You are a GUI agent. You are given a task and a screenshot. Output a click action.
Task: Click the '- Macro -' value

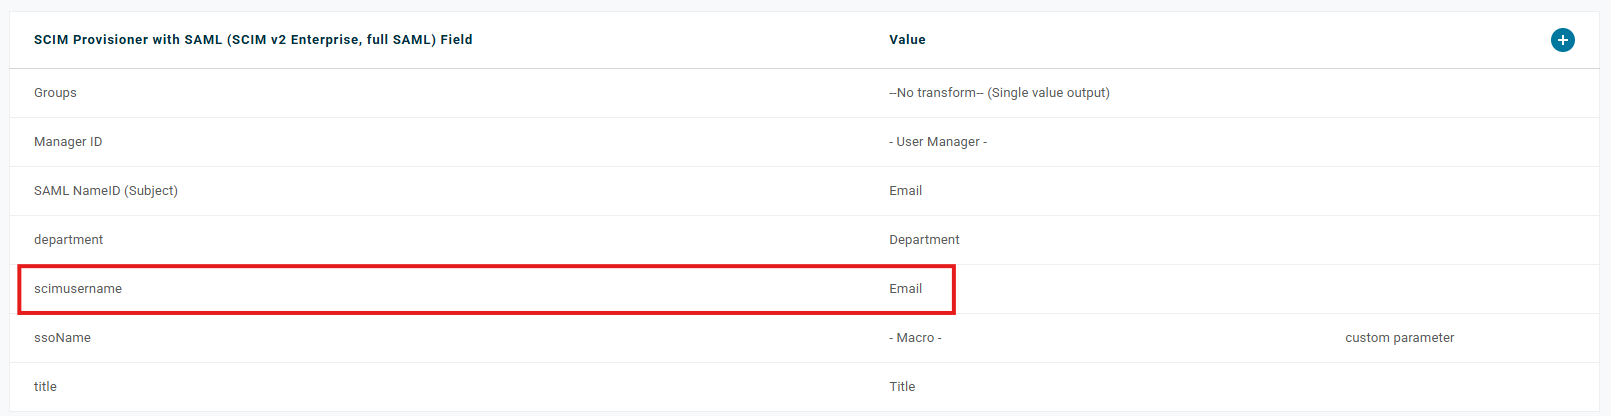click(x=915, y=338)
